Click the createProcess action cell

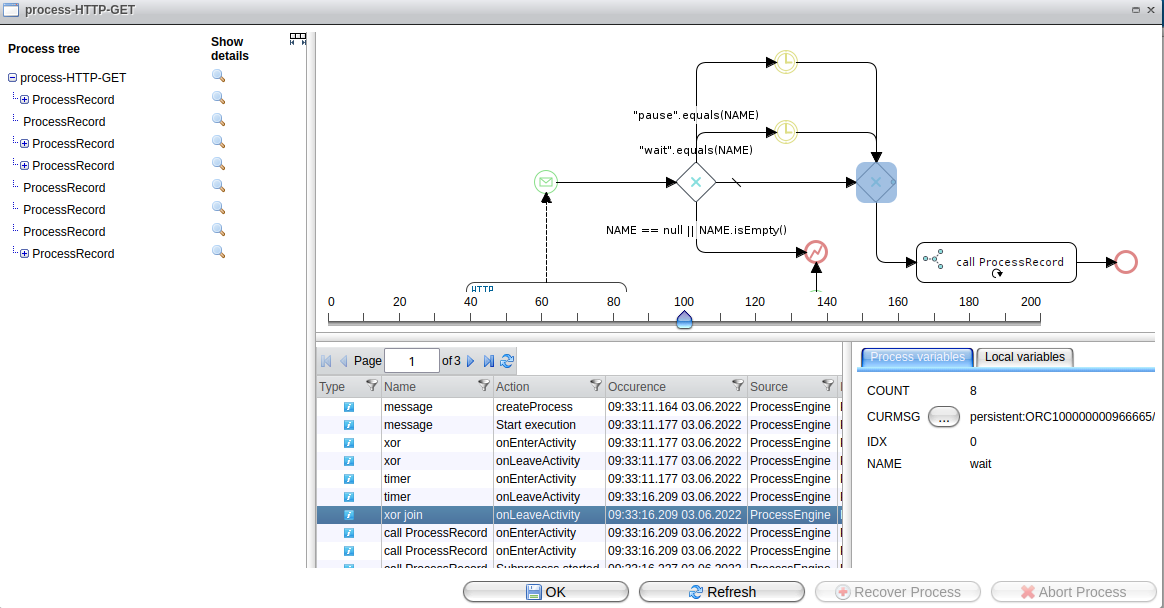click(x=534, y=407)
